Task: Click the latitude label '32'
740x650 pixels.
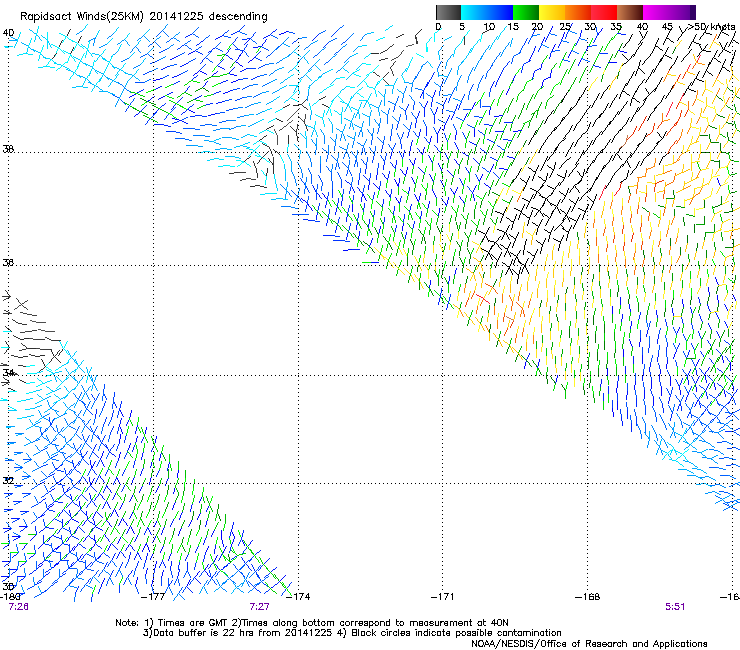Action: tap(8, 481)
